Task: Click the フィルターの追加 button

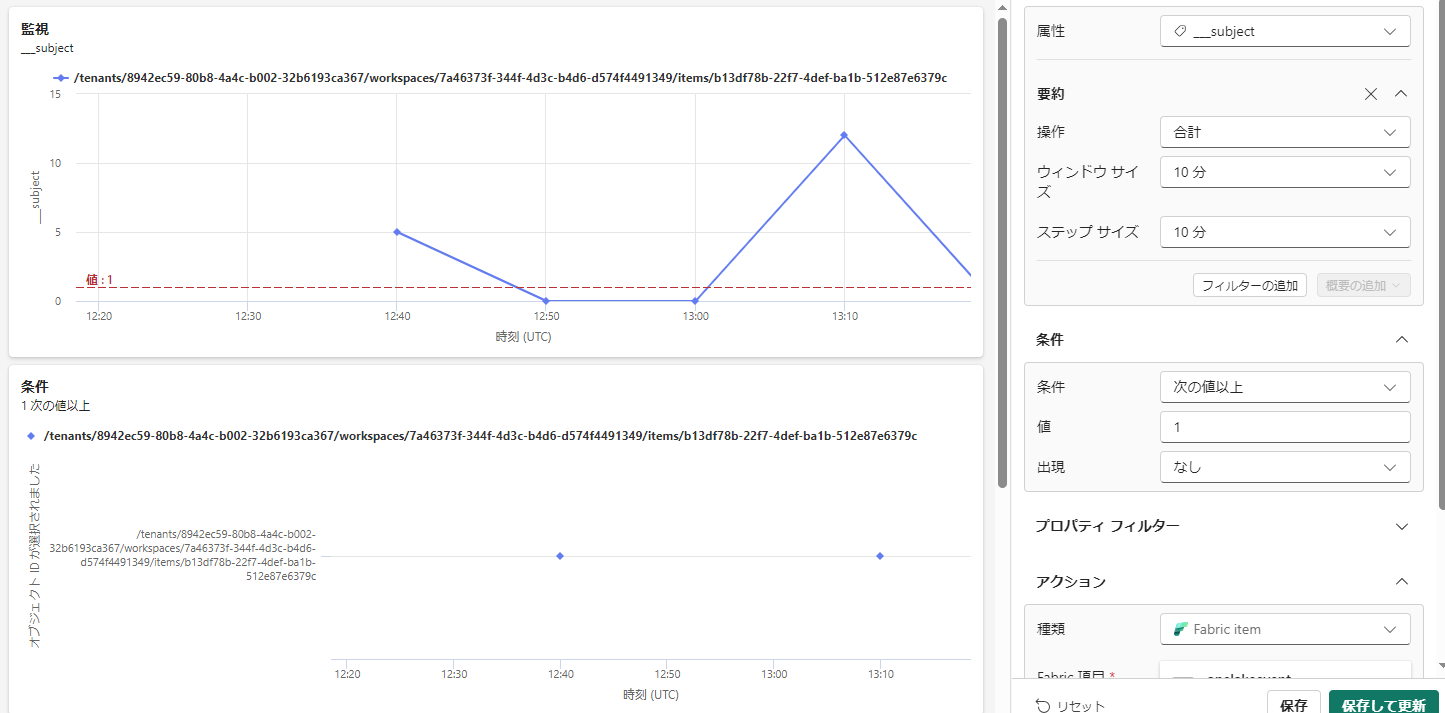Action: [1249, 285]
